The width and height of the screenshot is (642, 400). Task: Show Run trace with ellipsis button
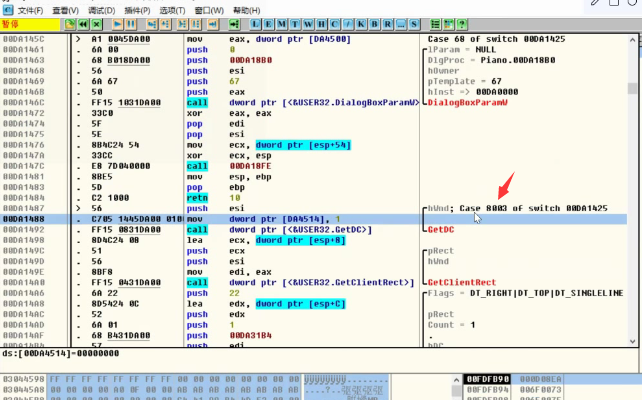tap(401, 25)
